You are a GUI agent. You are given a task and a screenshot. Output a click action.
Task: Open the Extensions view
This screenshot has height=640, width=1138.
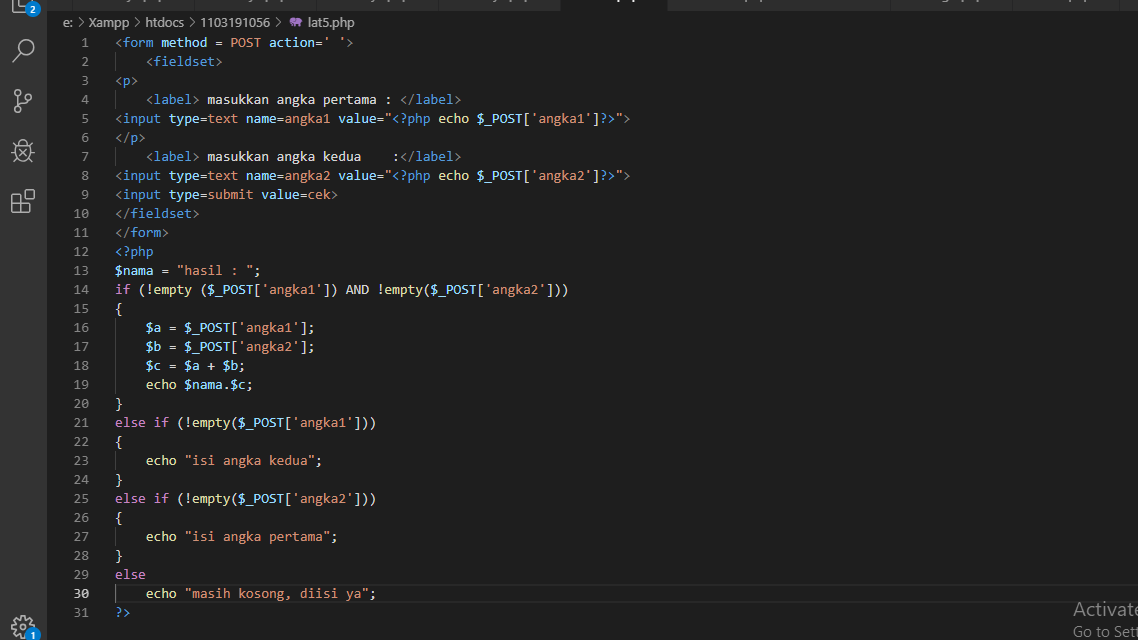pos(23,201)
